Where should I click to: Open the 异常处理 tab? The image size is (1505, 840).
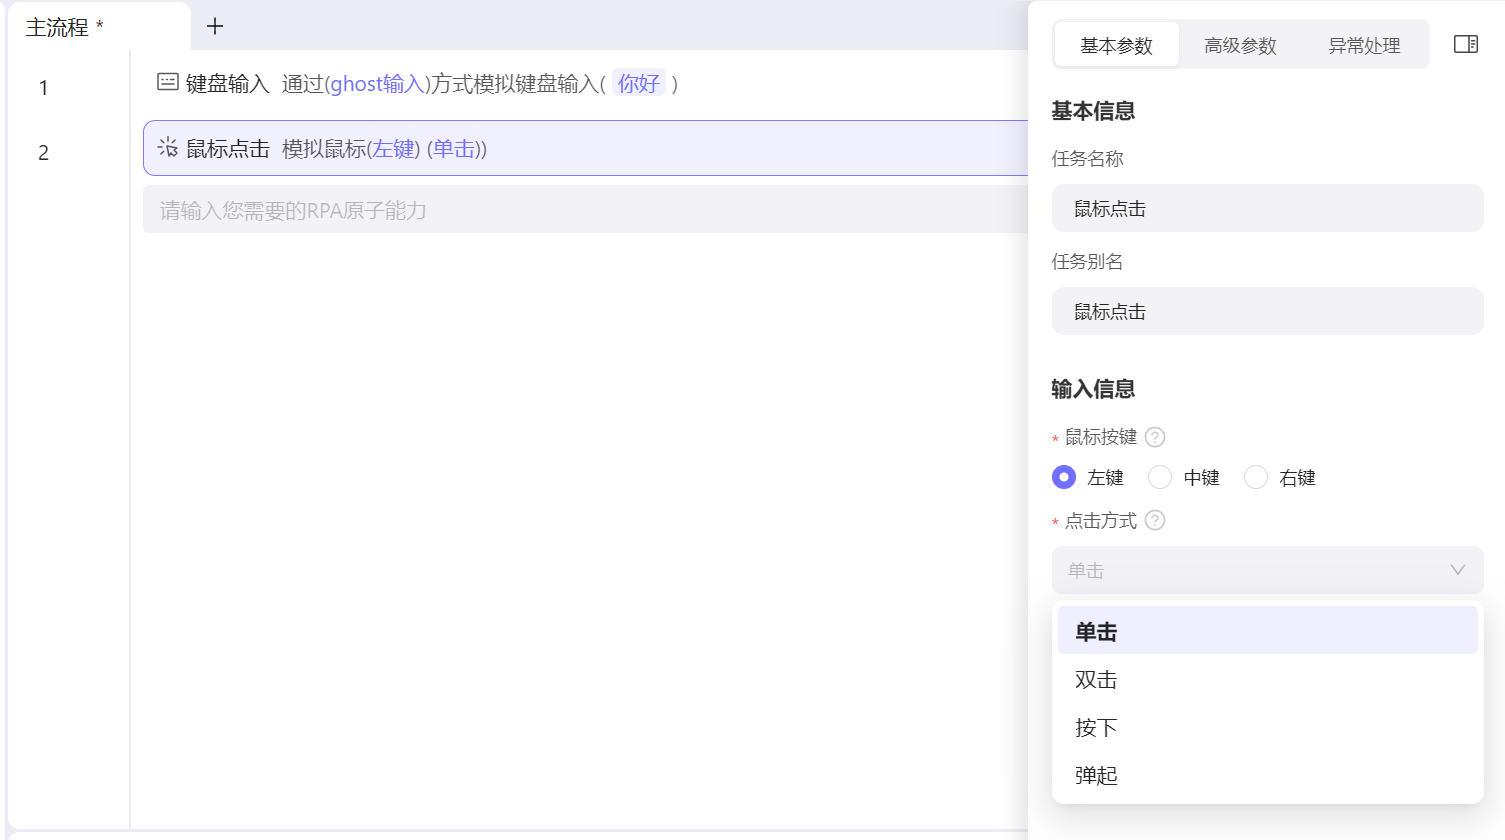(x=1364, y=46)
